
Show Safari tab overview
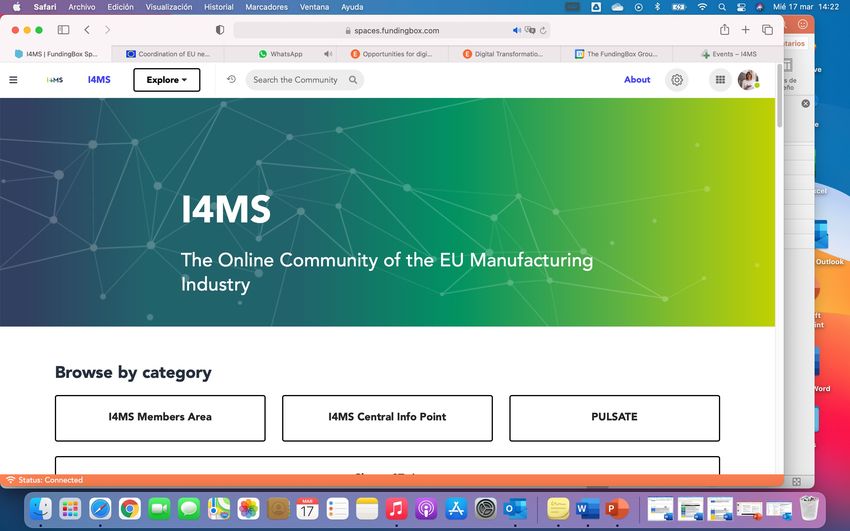point(767,30)
